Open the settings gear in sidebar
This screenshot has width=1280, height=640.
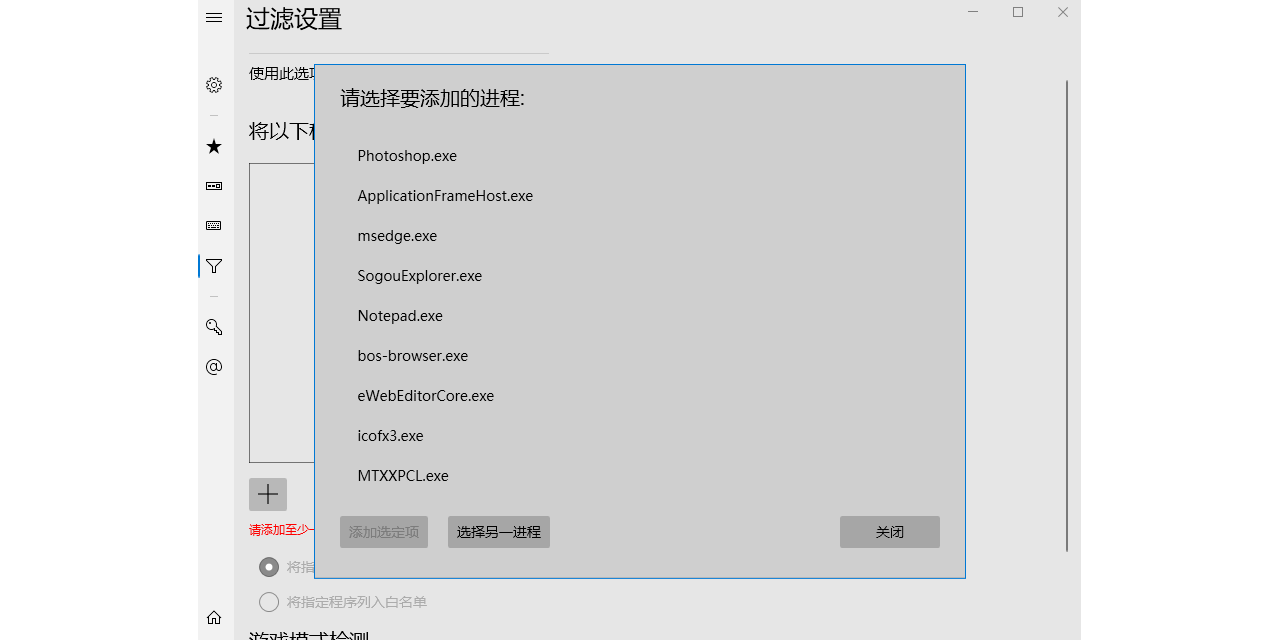point(213,85)
